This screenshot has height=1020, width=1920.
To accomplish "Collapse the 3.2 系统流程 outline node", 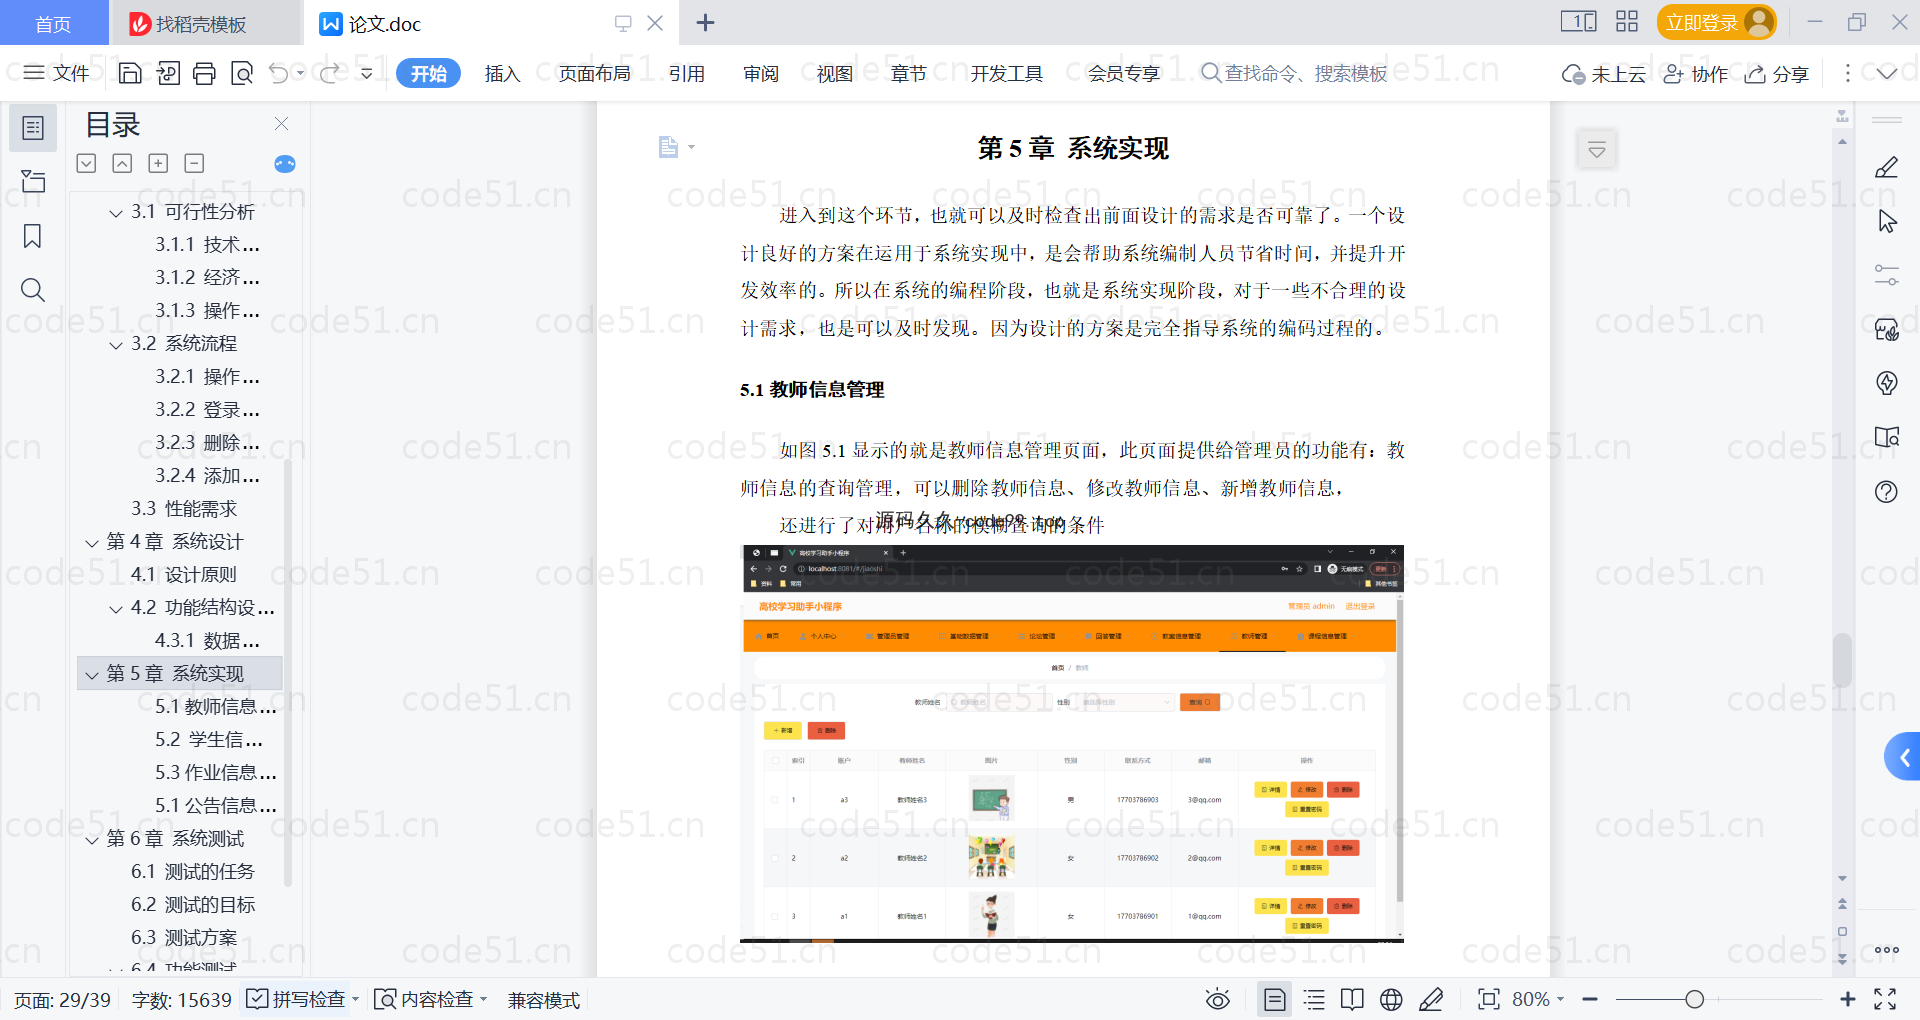I will (116, 345).
